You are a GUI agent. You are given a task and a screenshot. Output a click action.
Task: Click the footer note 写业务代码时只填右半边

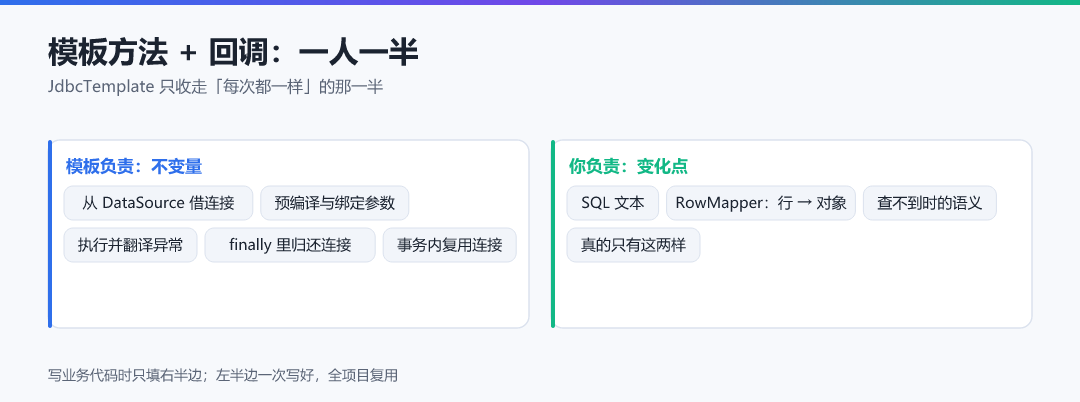223,376
